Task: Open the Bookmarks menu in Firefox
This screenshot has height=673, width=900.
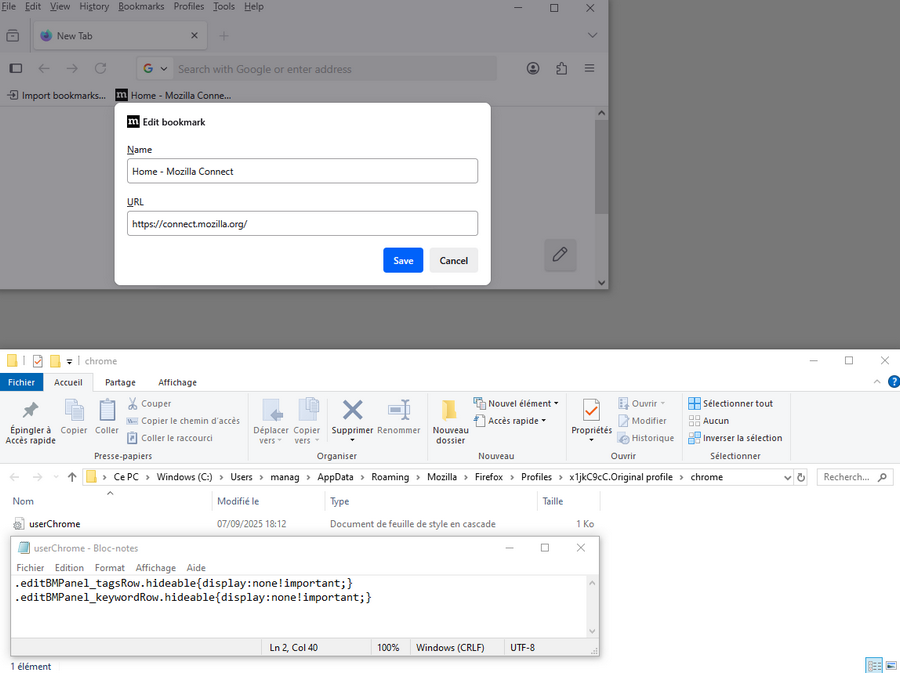Action: tap(141, 6)
